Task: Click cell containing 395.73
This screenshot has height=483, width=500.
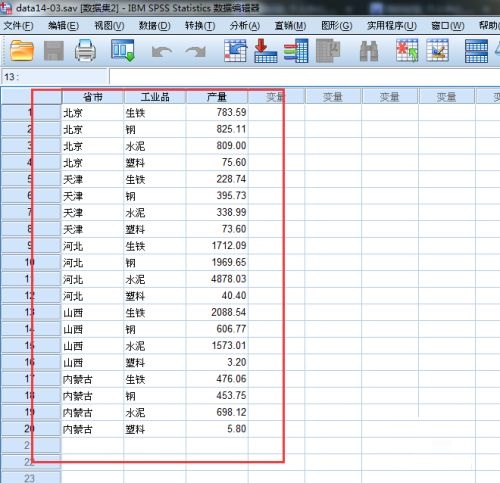Action: click(217, 196)
